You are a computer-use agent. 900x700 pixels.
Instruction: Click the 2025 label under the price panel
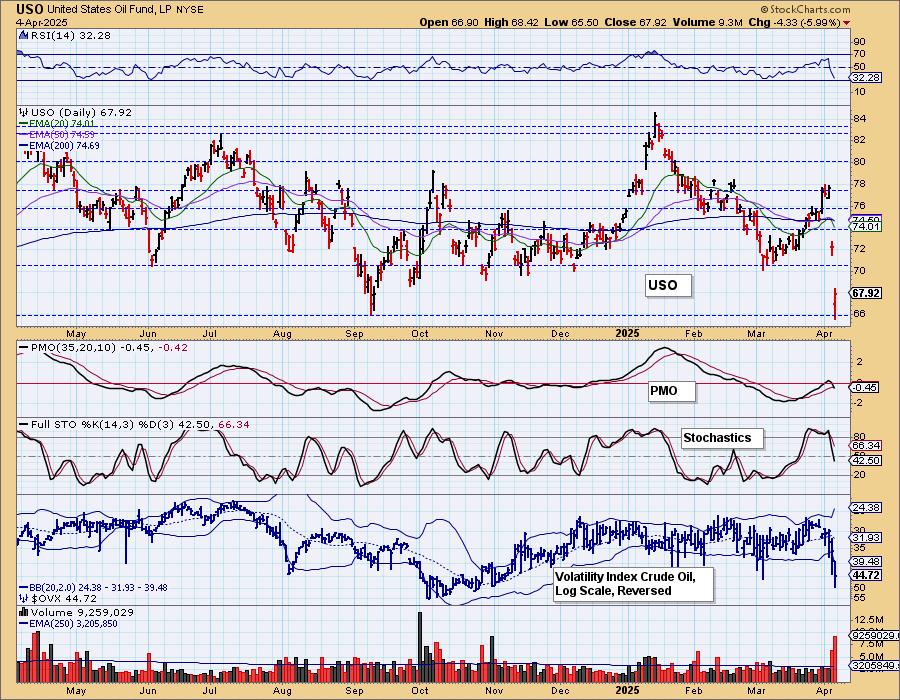627,333
